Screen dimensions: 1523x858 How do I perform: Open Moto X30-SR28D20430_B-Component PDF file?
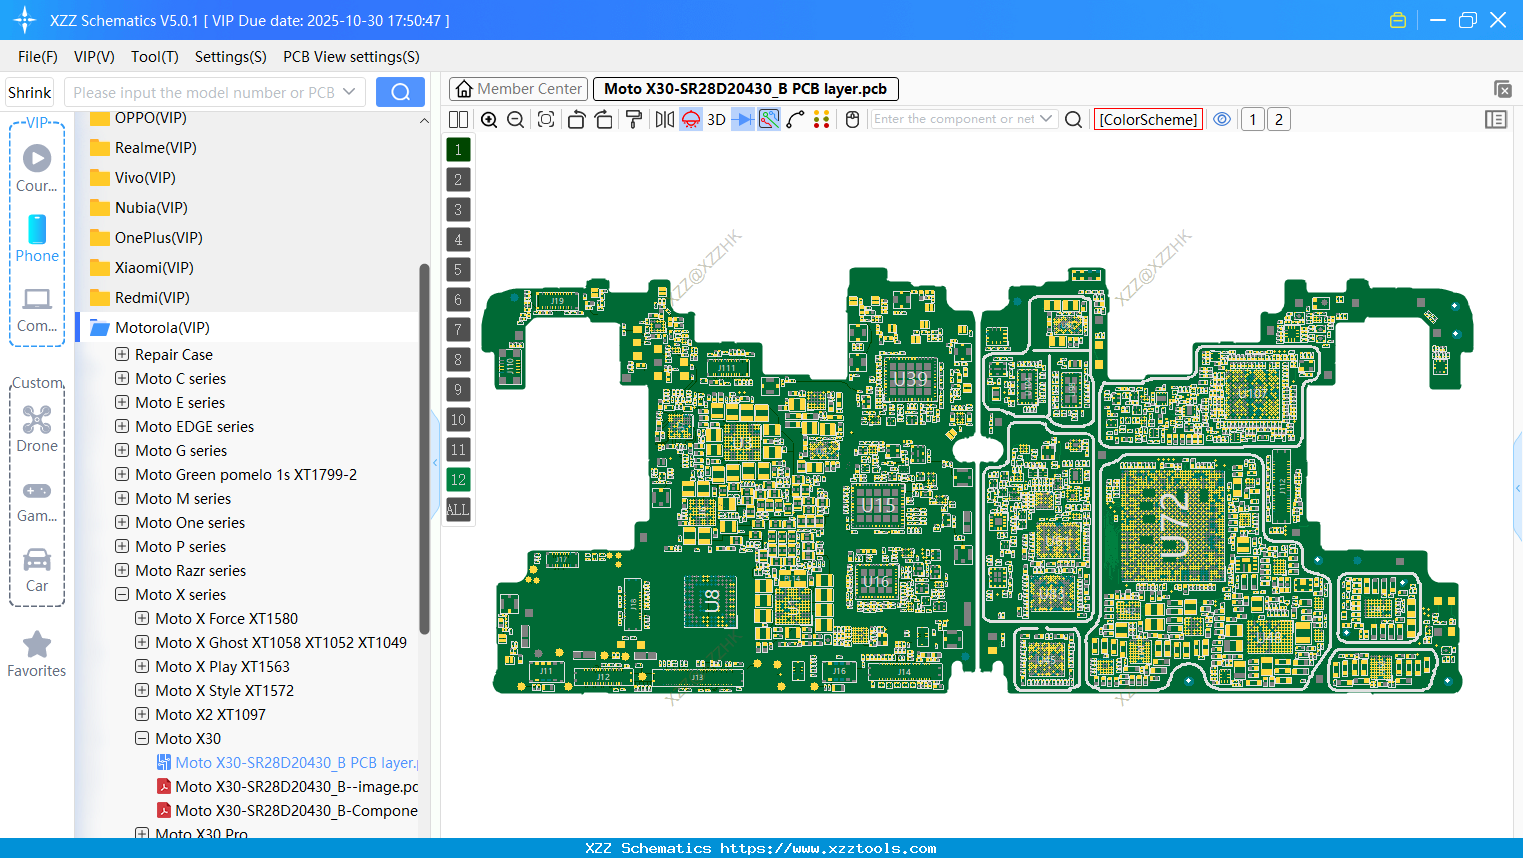(x=287, y=810)
